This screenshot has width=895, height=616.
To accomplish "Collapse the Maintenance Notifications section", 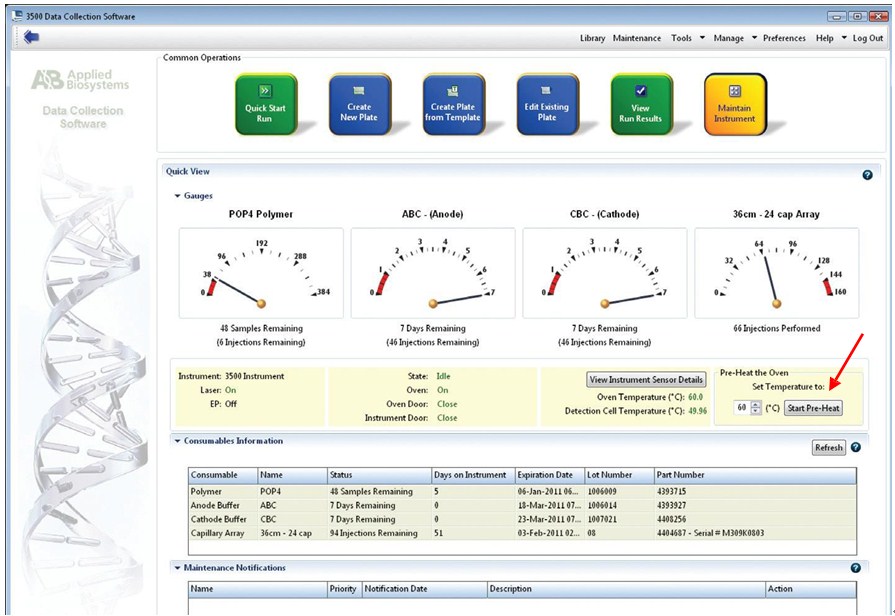I will tap(178, 568).
